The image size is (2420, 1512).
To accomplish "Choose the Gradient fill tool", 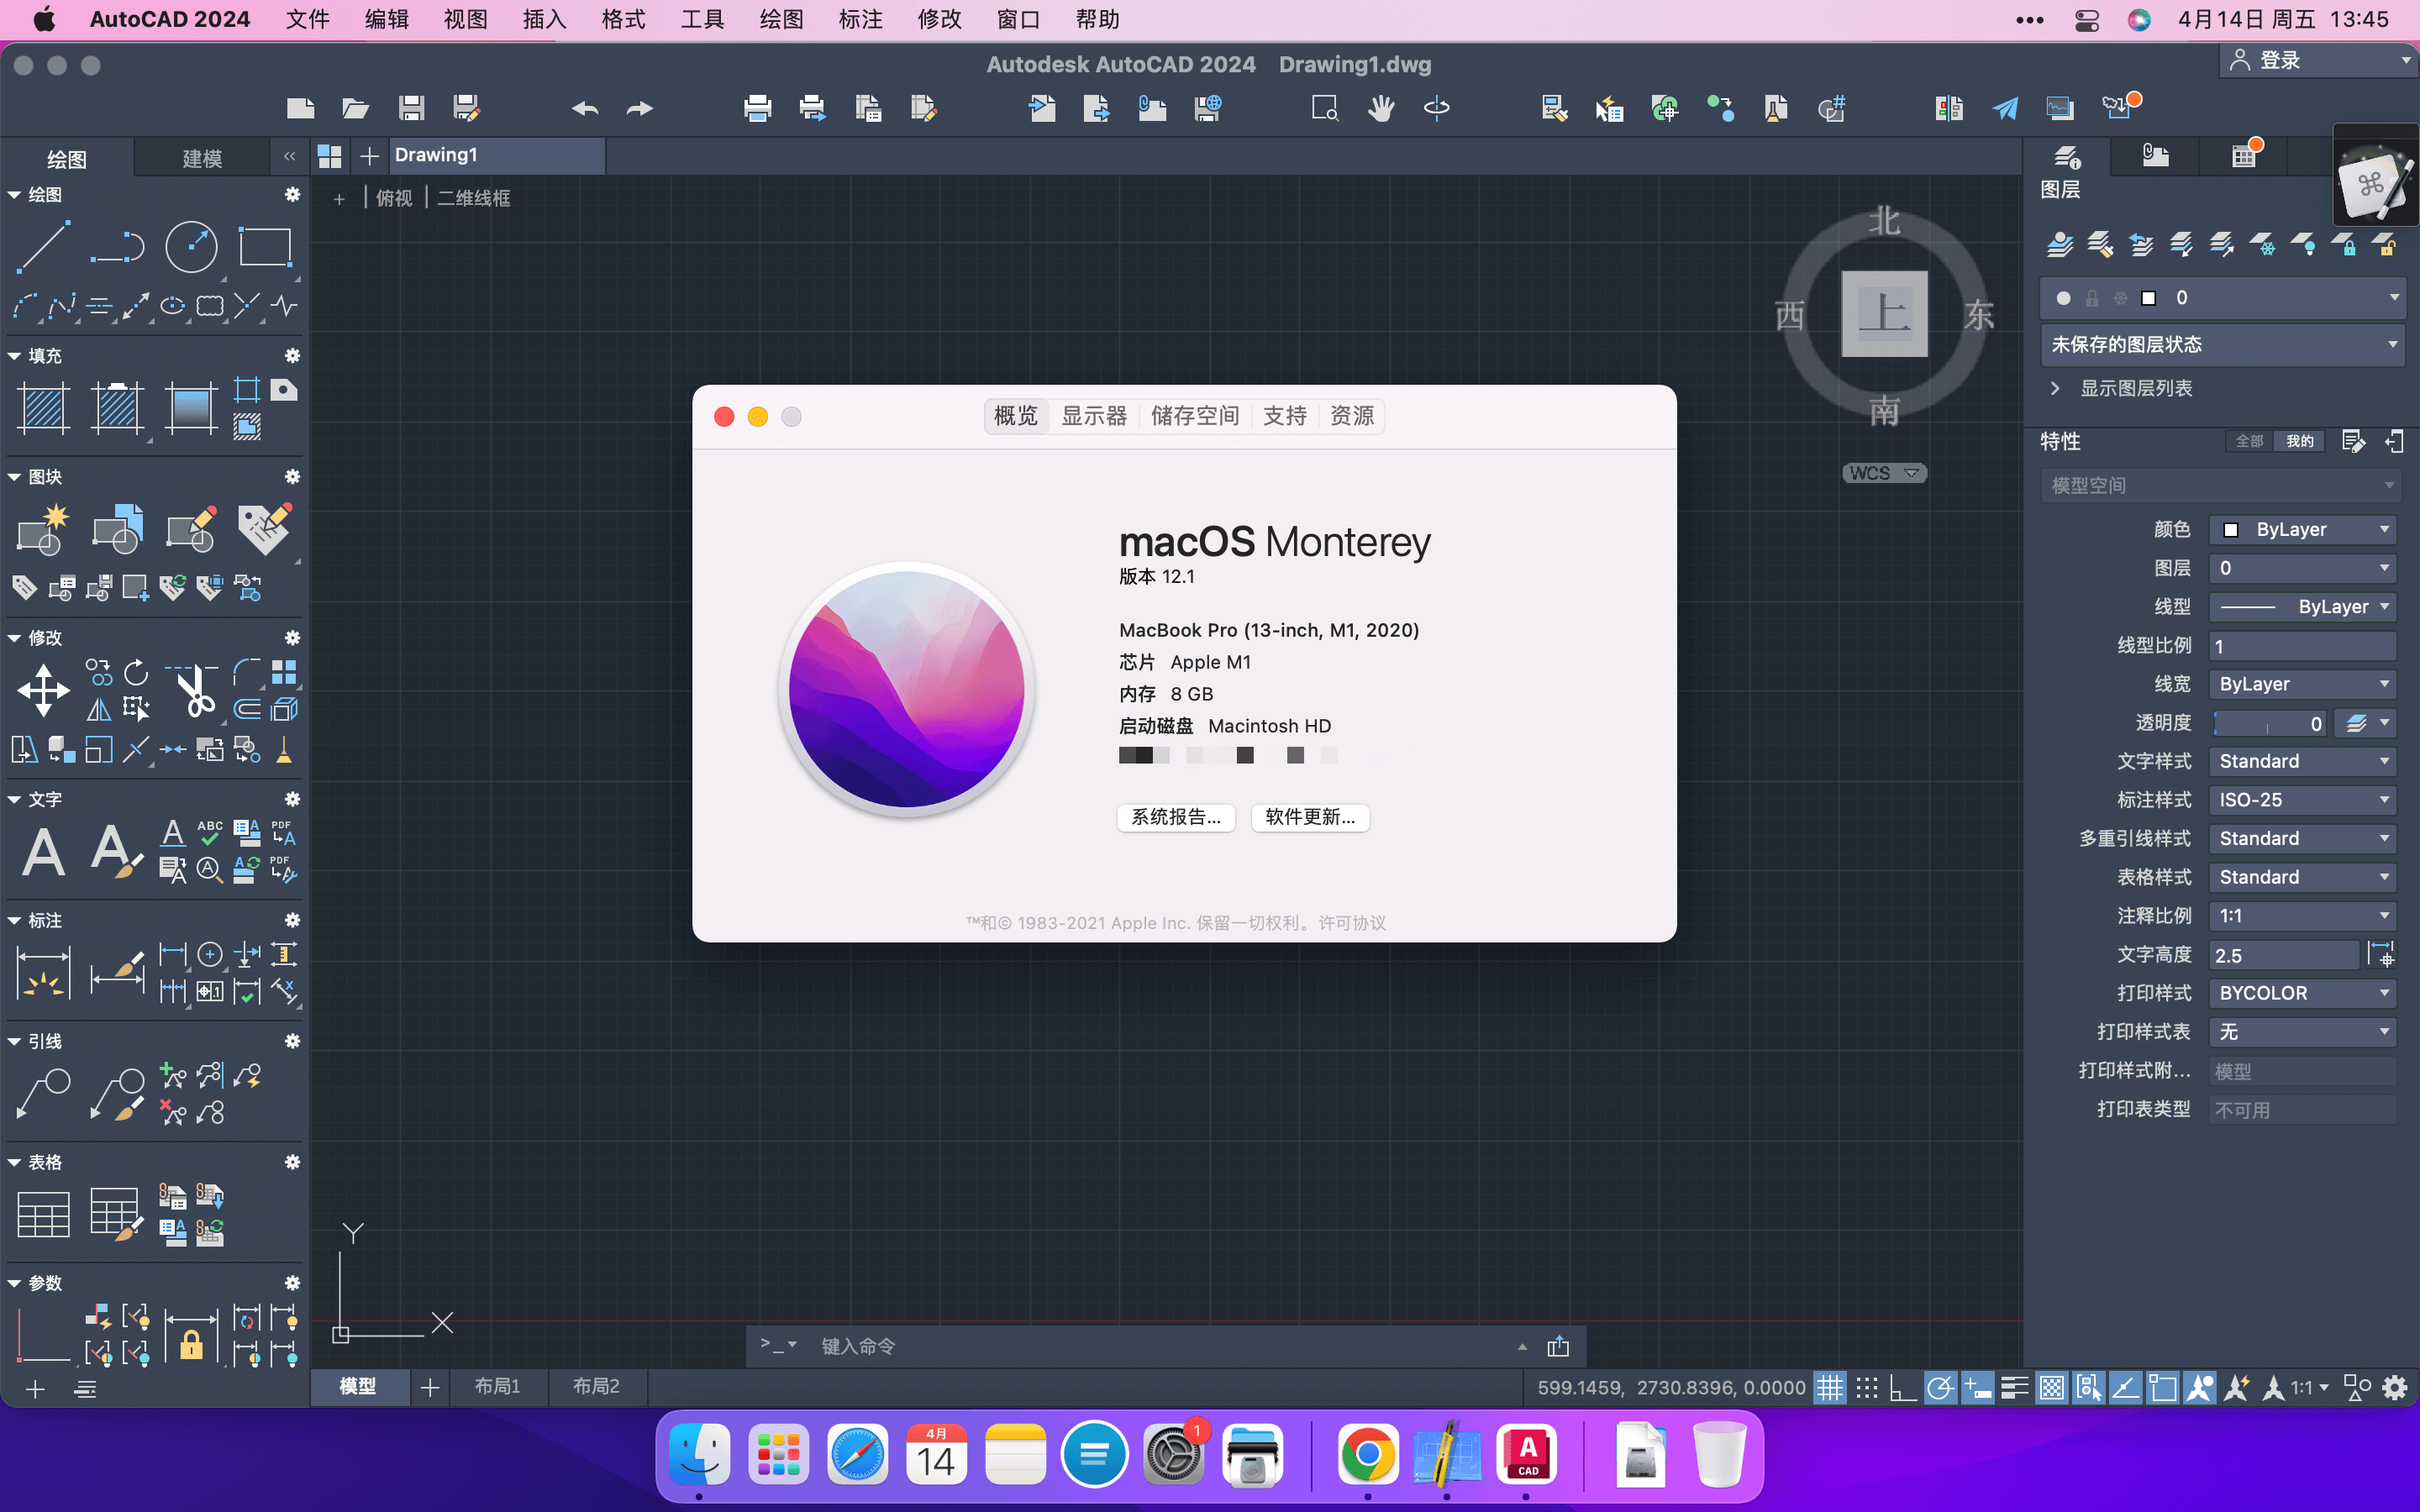I will click(190, 408).
